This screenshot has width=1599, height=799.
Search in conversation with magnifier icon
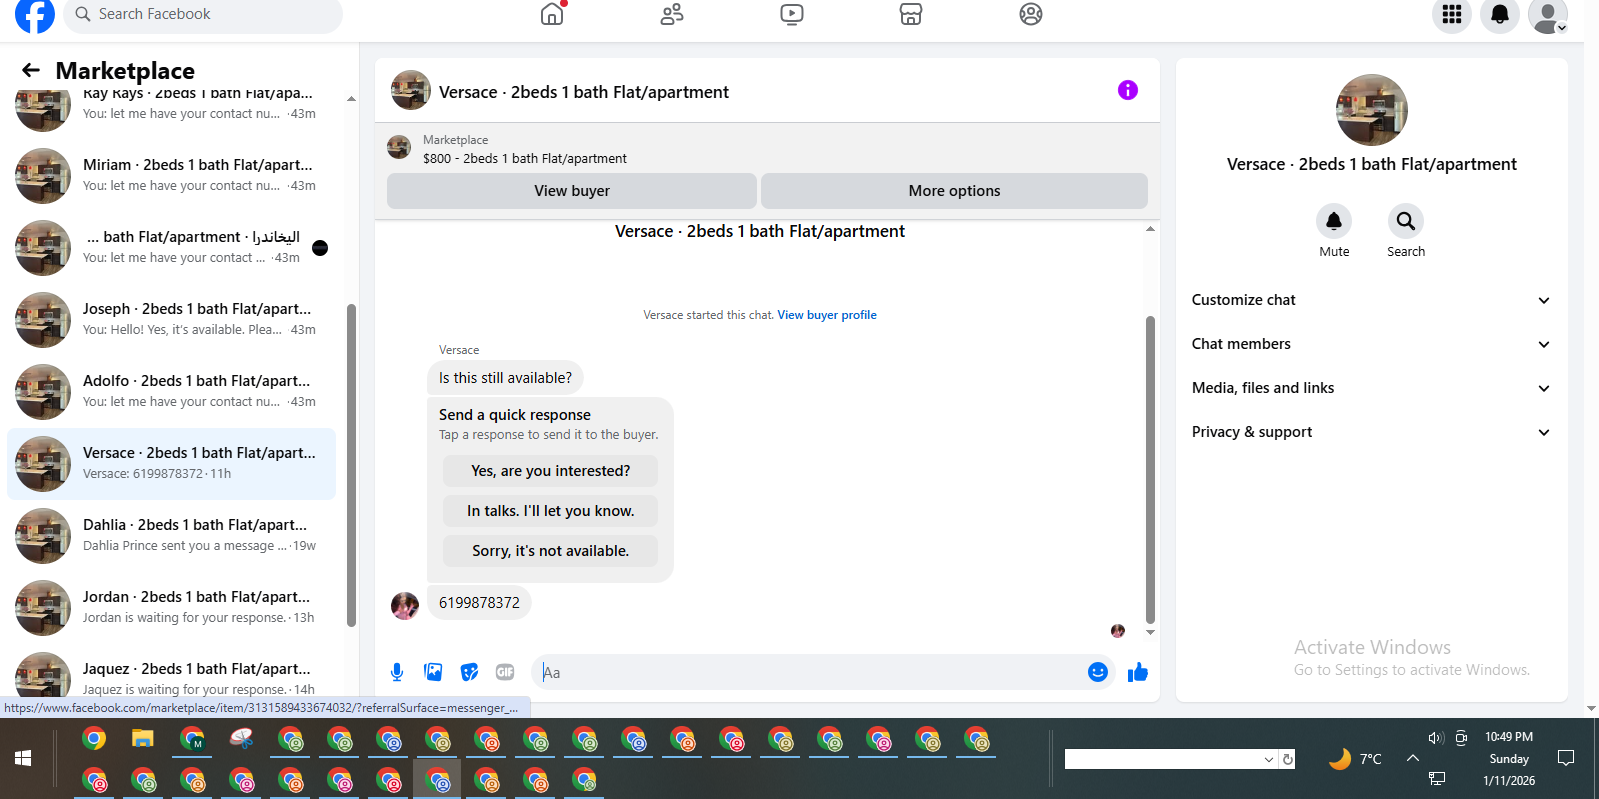click(1406, 221)
